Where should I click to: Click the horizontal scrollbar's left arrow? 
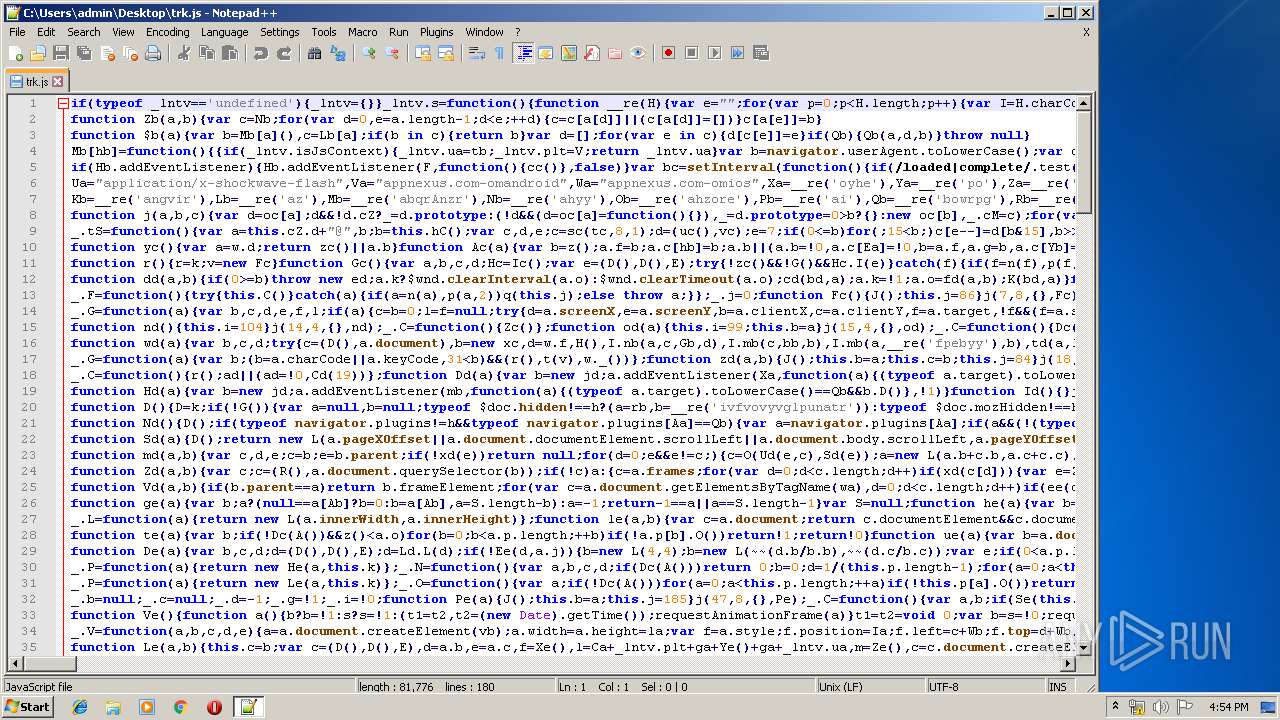click(x=15, y=664)
